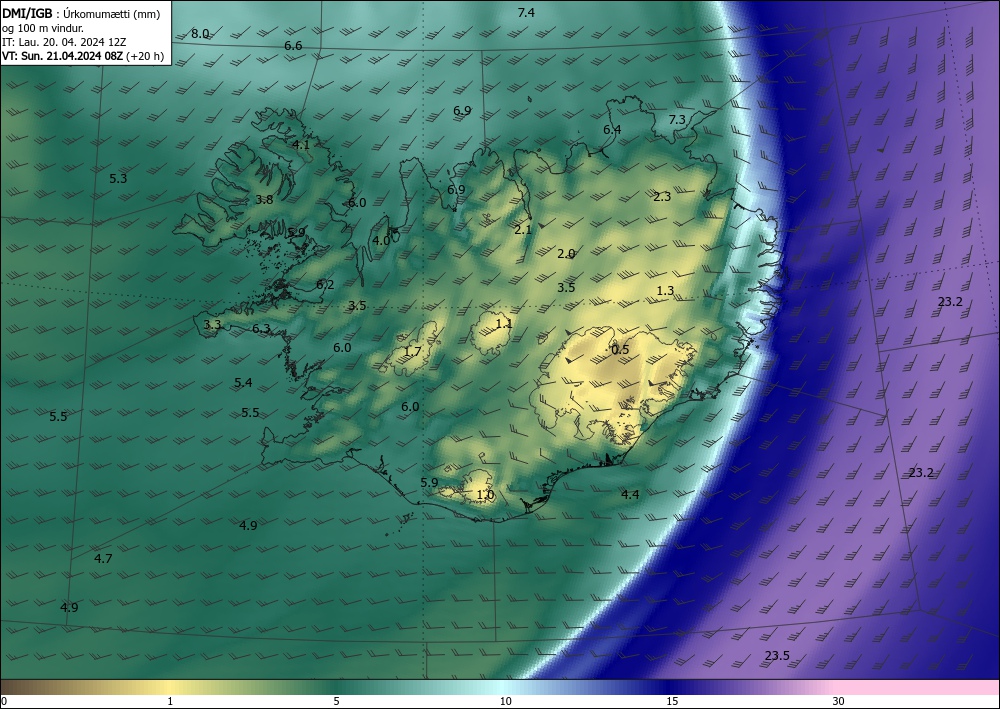This screenshot has width=1000, height=709.
Task: Click the color scale tick label 10
Action: [505, 702]
